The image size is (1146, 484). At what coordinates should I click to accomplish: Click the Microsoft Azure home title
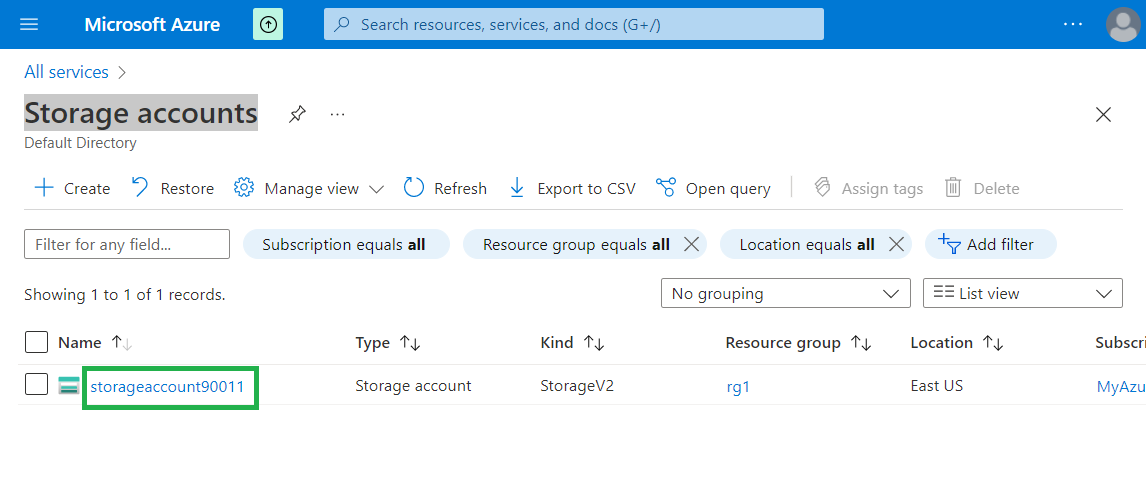[x=152, y=24]
